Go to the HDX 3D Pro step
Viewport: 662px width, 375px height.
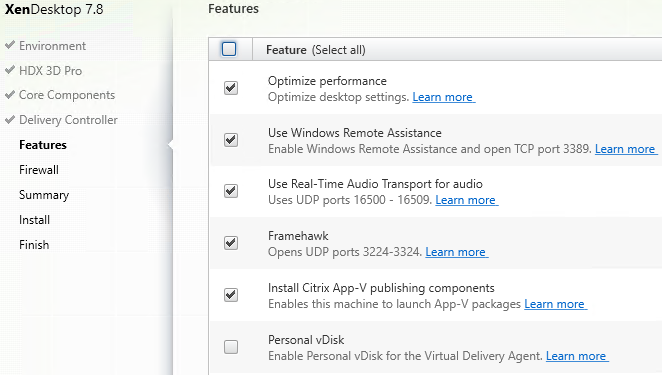pos(51,71)
